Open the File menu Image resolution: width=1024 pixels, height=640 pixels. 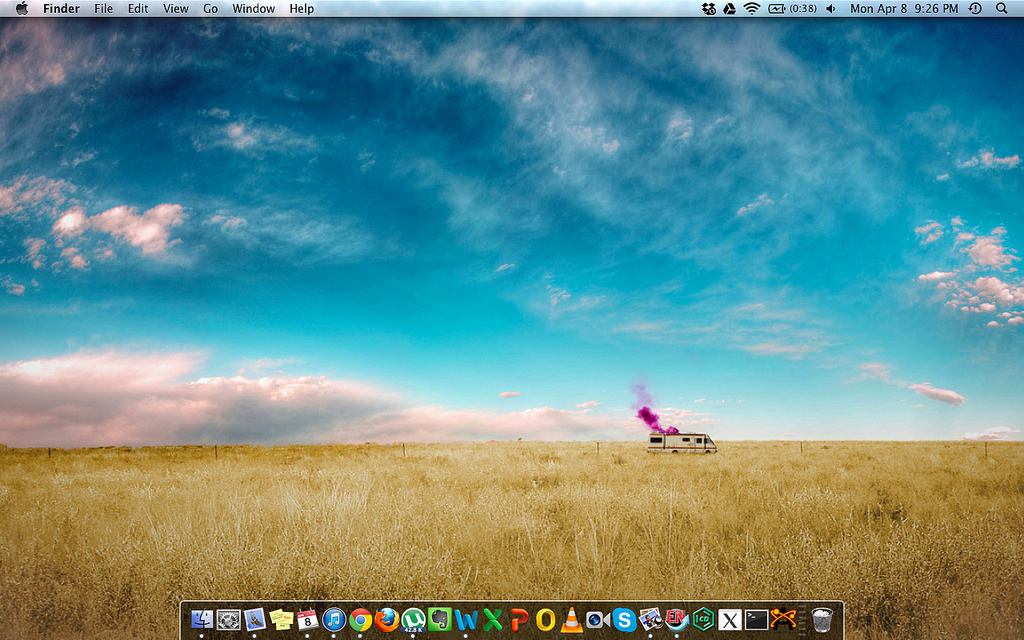point(103,8)
